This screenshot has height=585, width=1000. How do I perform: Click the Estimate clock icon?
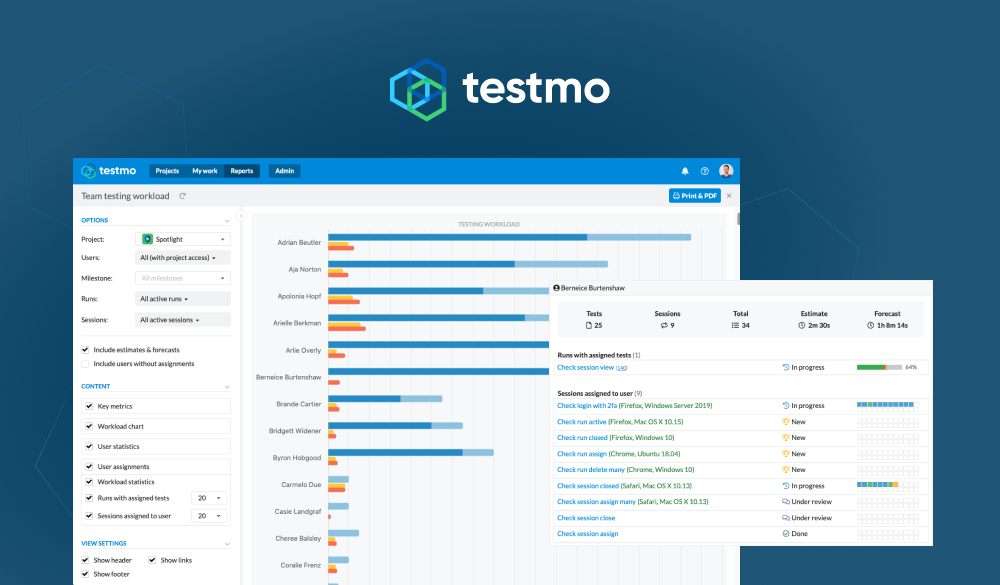(x=802, y=325)
